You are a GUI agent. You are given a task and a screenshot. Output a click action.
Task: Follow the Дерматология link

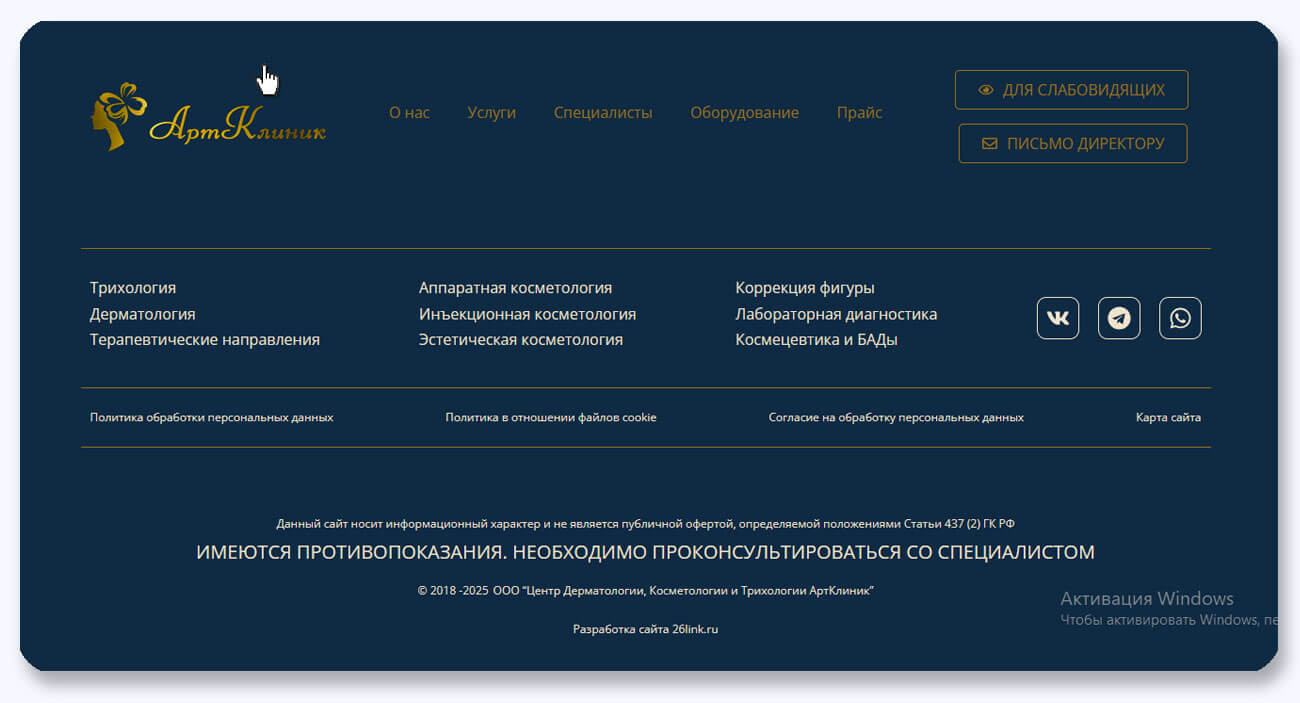point(143,314)
